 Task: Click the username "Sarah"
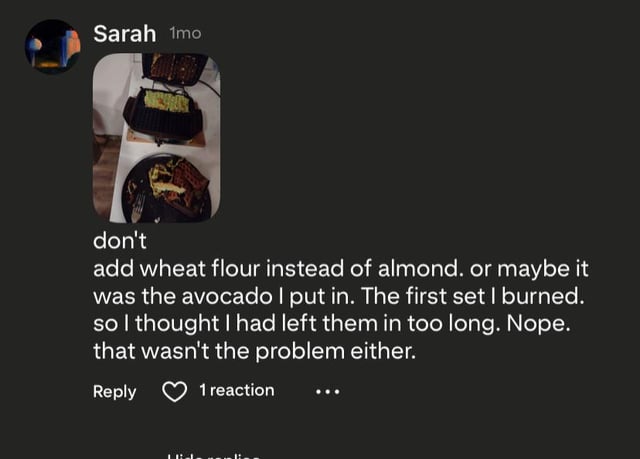coord(124,34)
